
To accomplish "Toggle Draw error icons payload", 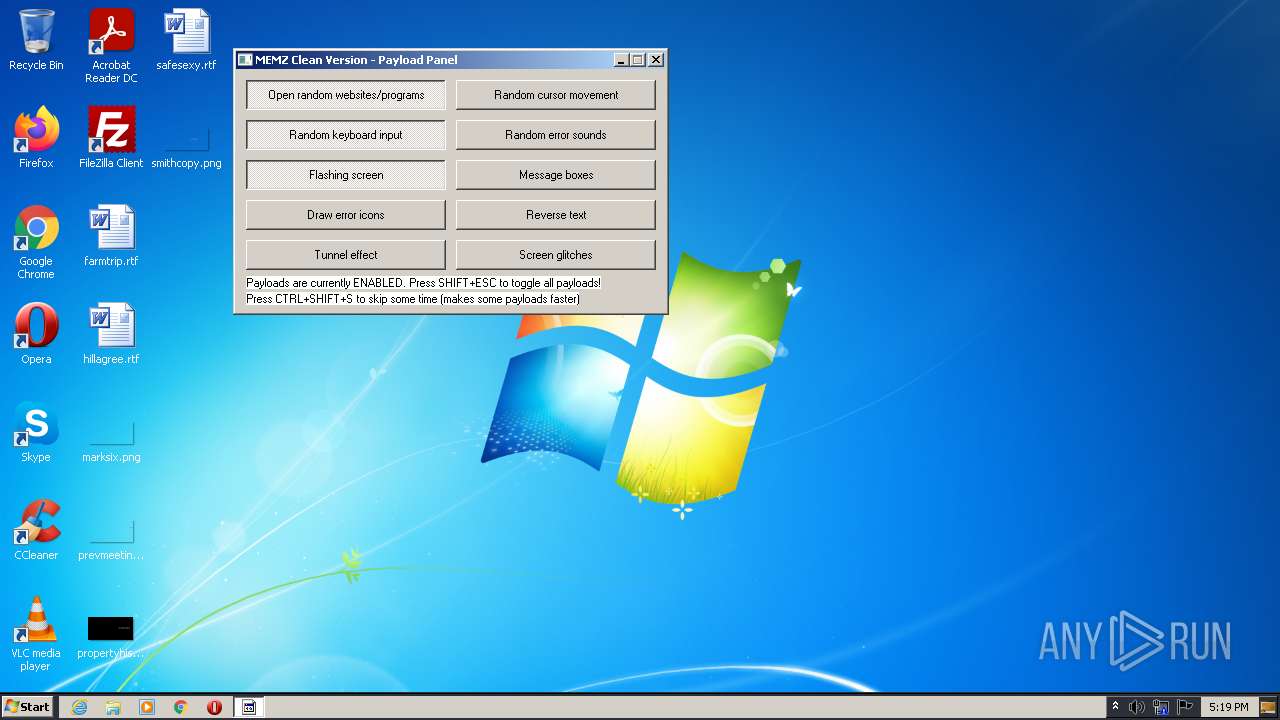I will 346,215.
